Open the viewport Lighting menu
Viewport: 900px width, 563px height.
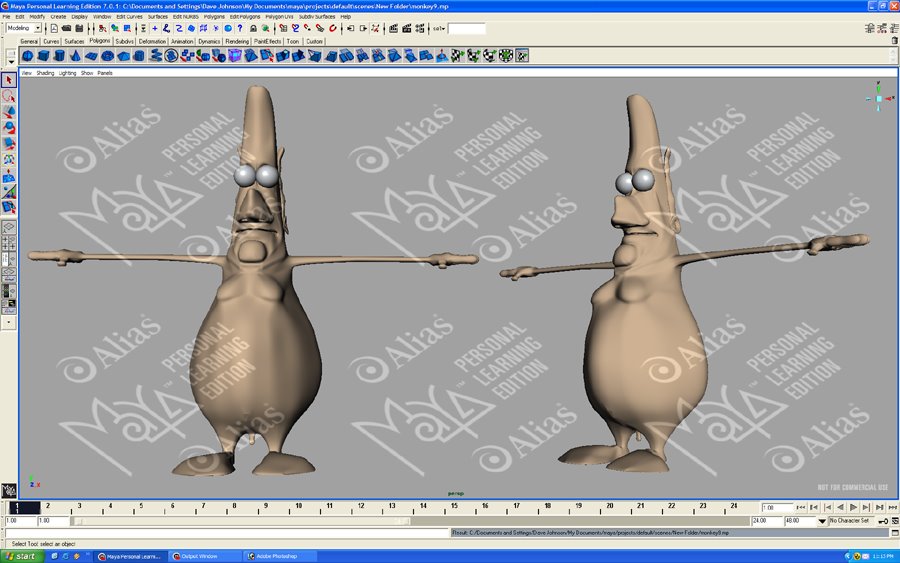(67, 73)
